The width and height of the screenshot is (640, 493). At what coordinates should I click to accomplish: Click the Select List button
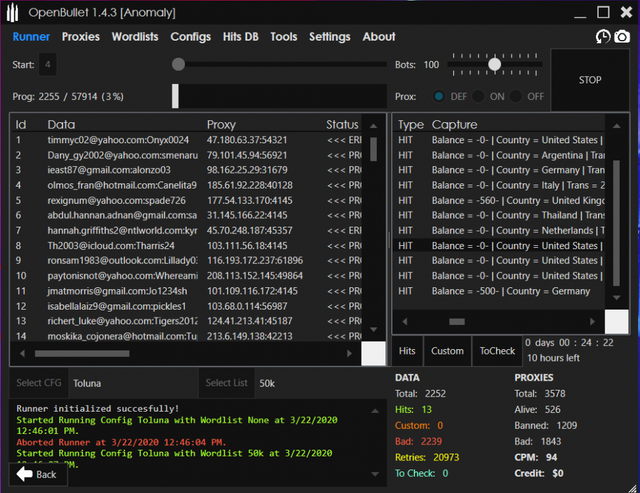(x=227, y=383)
